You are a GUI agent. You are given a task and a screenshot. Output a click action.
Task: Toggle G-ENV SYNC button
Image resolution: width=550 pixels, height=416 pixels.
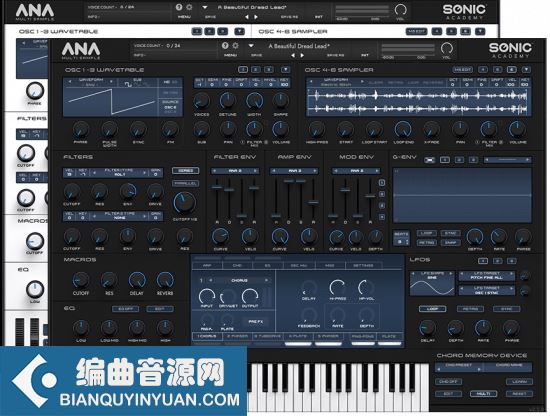[x=450, y=233]
